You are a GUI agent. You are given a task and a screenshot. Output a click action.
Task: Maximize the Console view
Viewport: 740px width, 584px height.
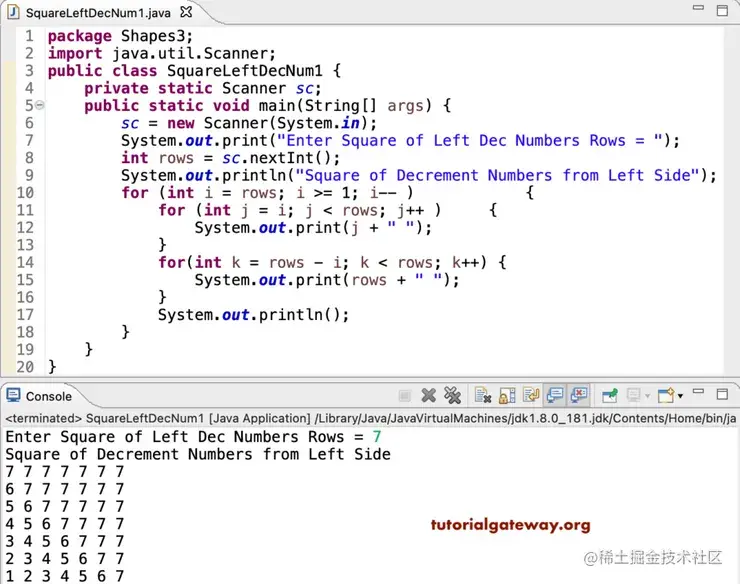pyautogui.click(x=722, y=394)
